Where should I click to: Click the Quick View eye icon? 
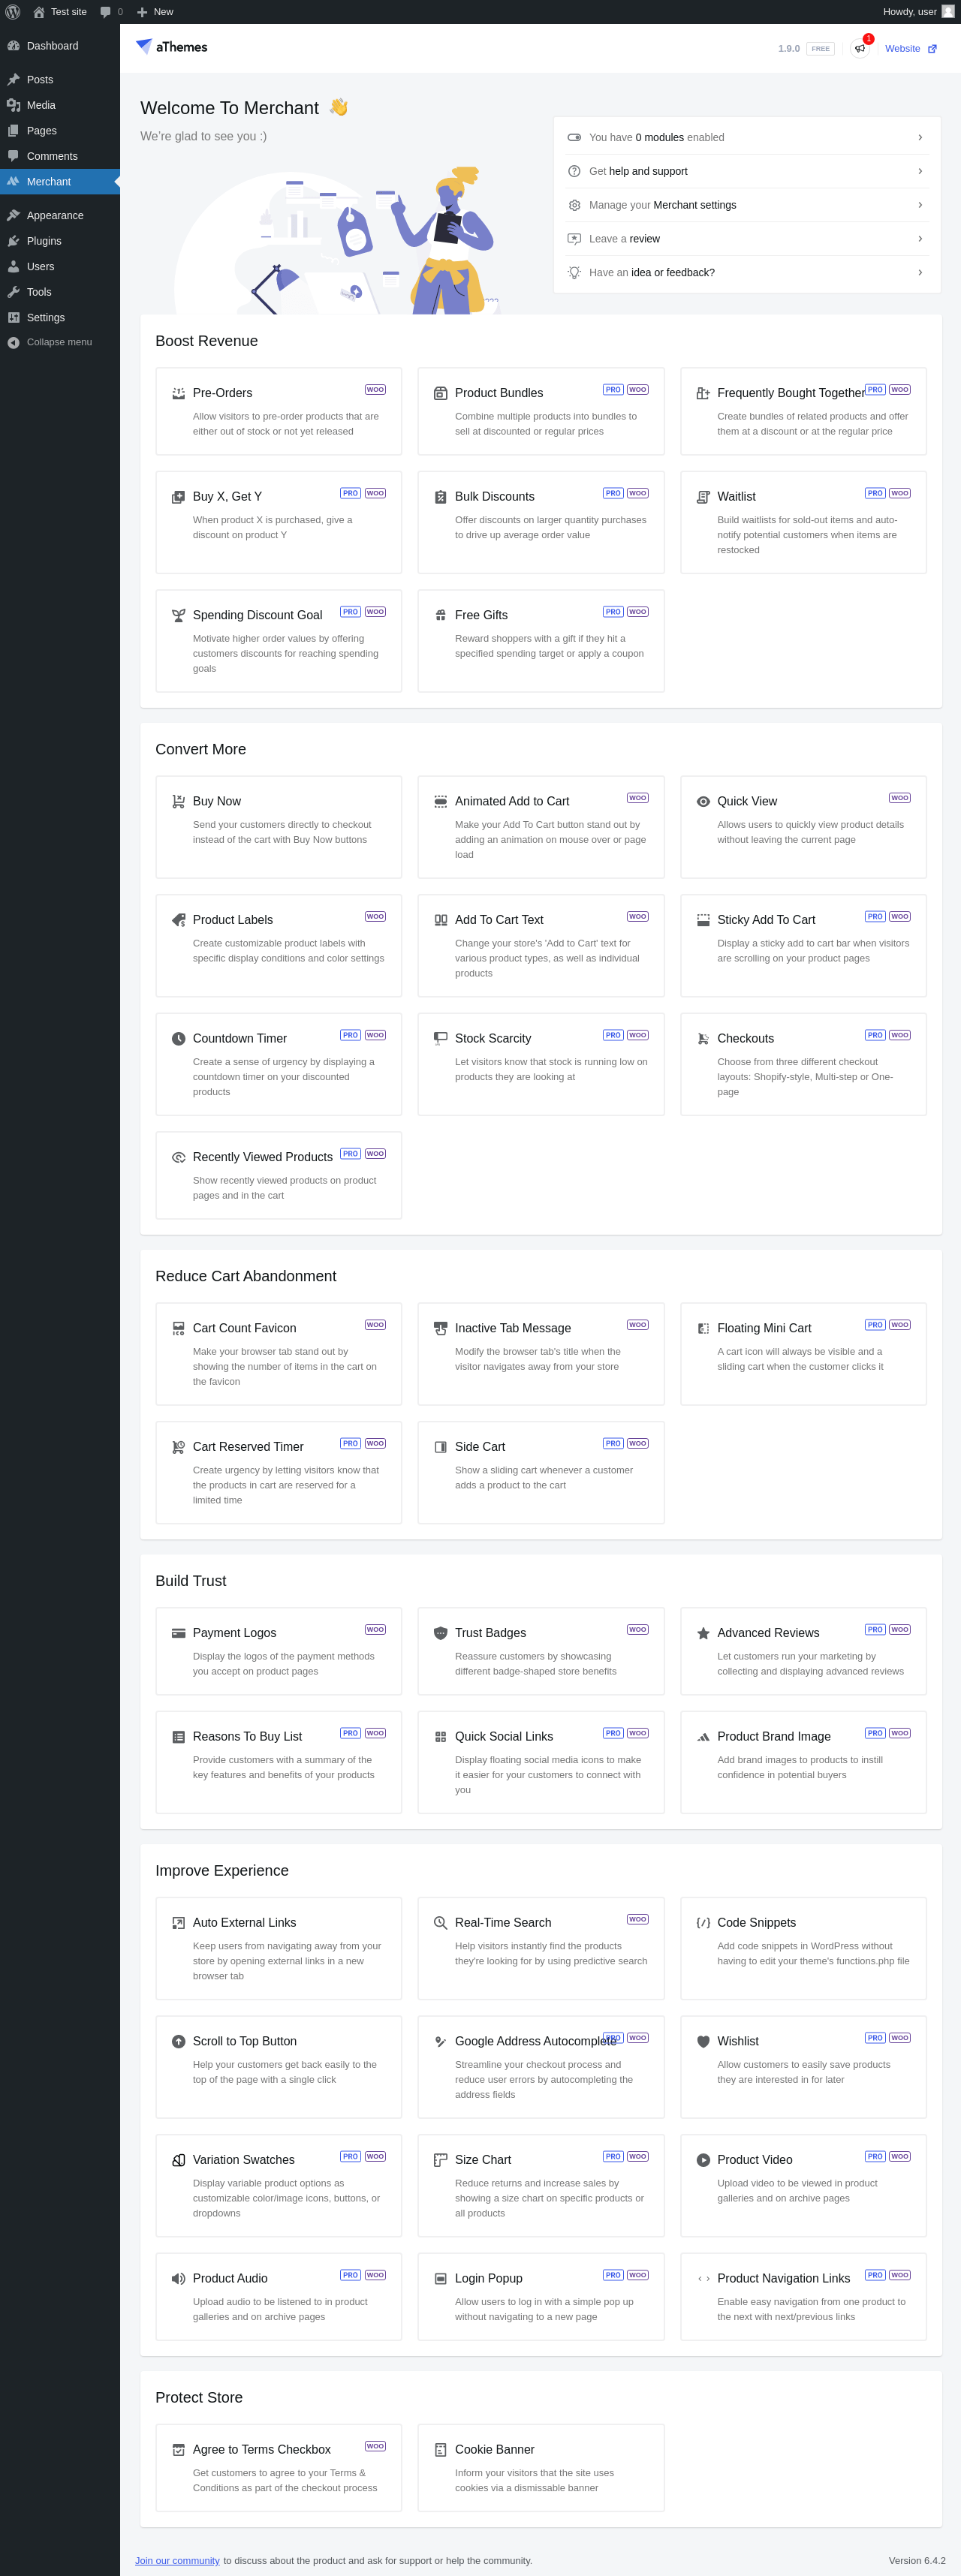point(703,802)
